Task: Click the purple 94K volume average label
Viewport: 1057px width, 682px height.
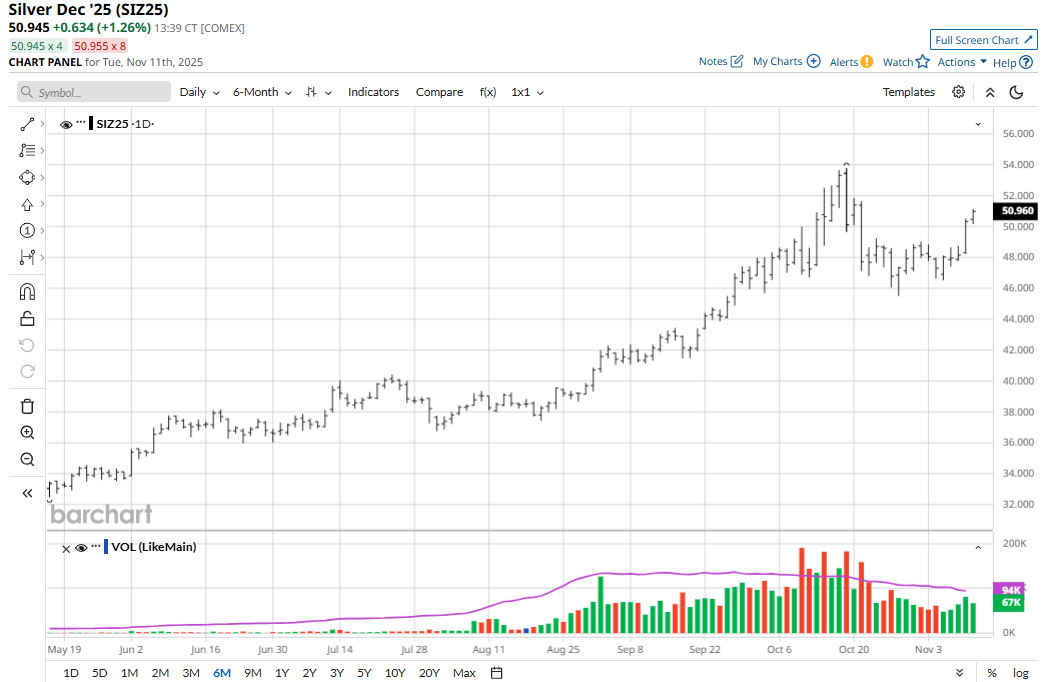Action: tap(1009, 590)
